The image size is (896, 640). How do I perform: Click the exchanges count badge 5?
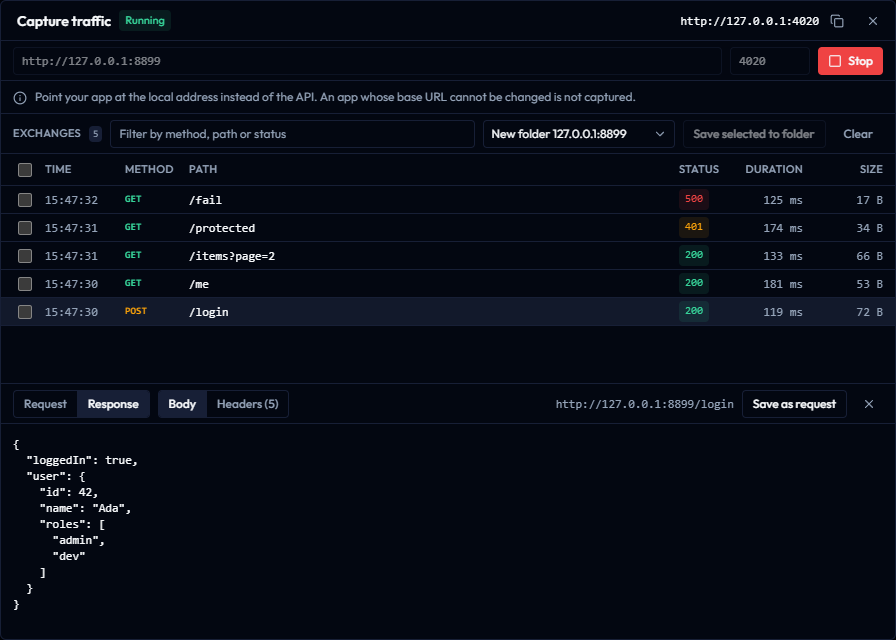tap(95, 134)
